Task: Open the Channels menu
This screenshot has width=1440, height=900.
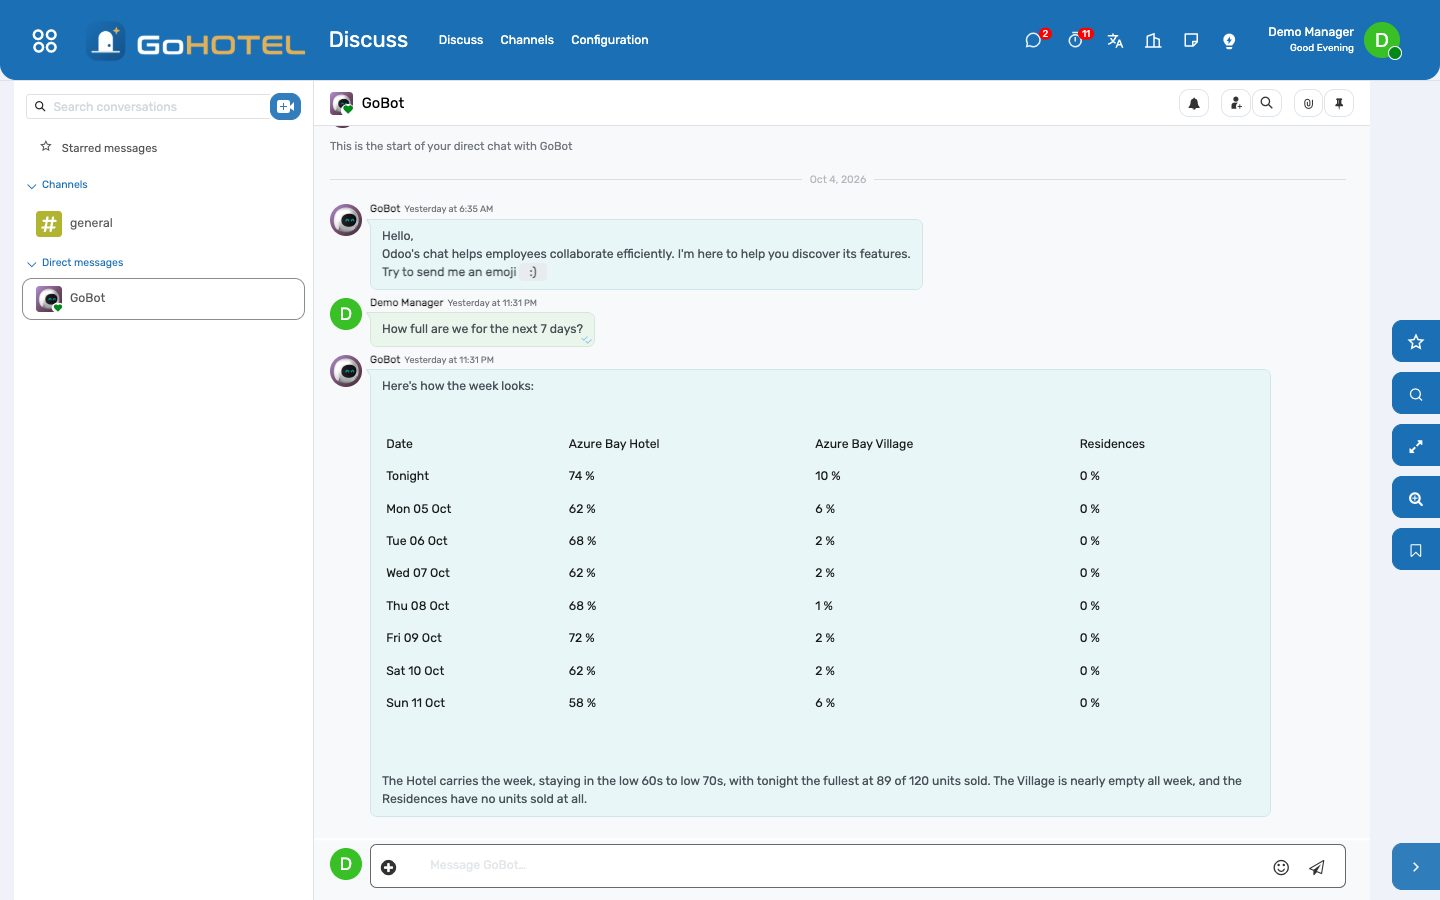Action: point(527,40)
